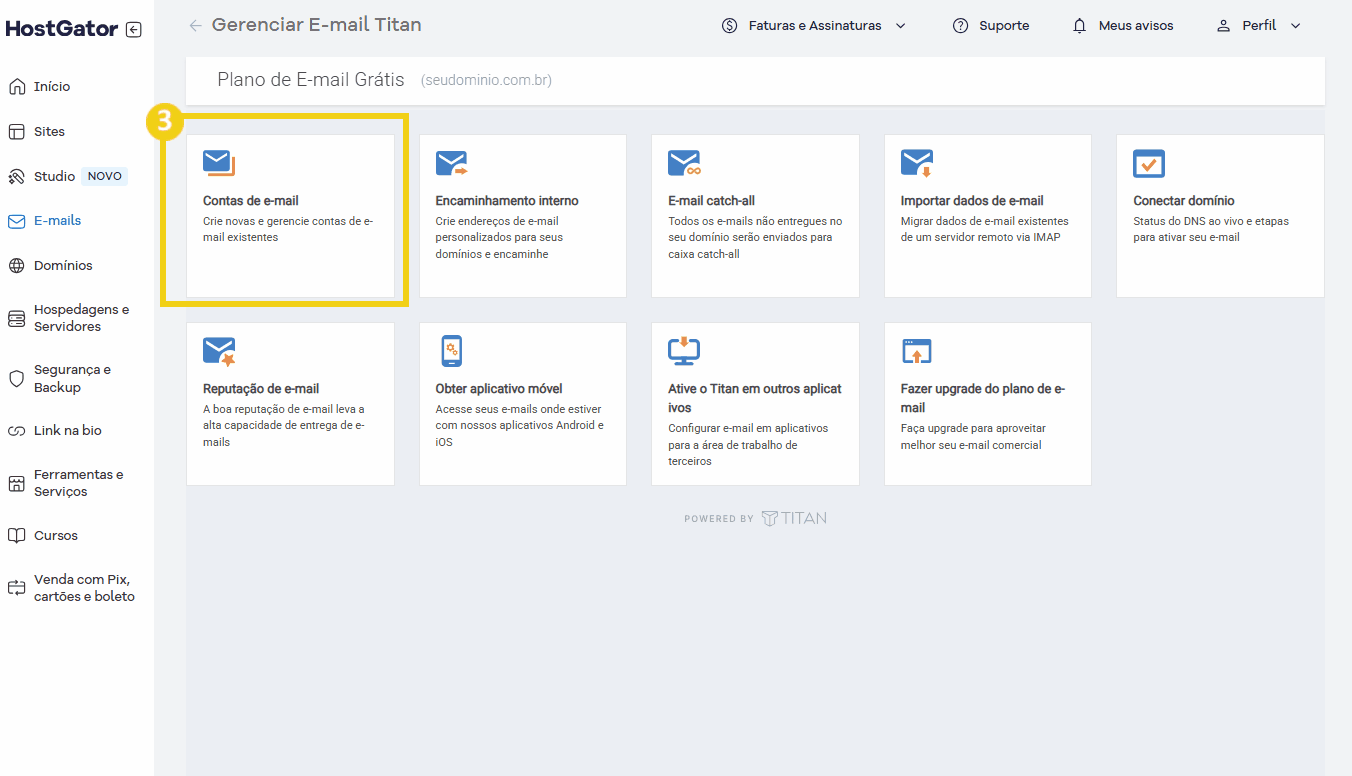The height and width of the screenshot is (776, 1352).
Task: Click the Importar dados de e-mail icon
Action: coord(917,163)
